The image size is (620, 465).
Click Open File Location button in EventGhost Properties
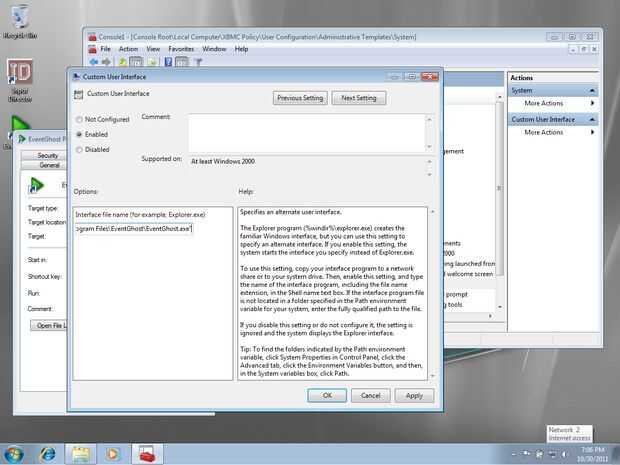[x=49, y=325]
